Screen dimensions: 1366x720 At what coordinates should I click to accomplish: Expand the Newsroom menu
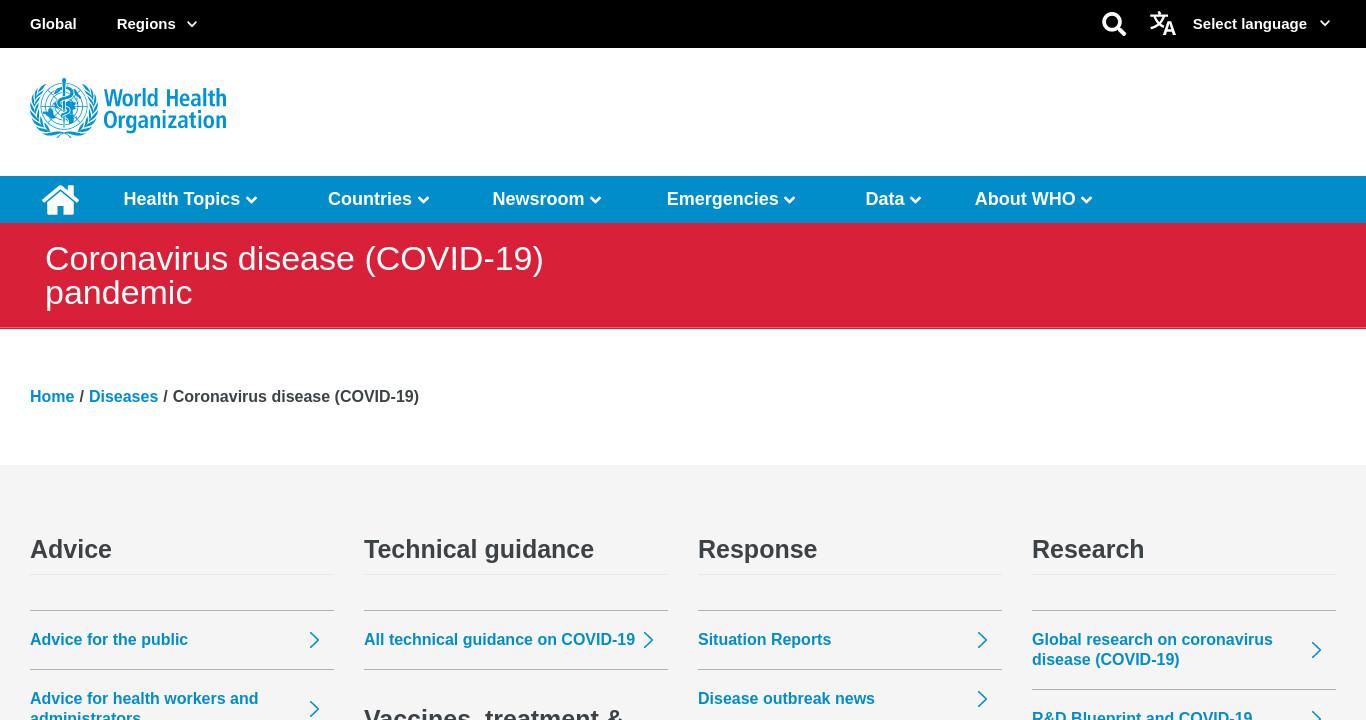[547, 199]
